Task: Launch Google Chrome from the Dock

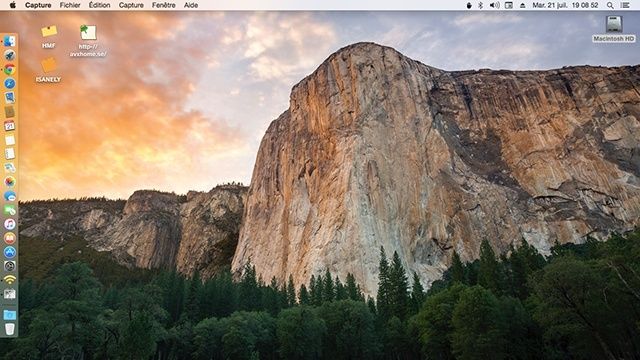Action: coord(9,69)
